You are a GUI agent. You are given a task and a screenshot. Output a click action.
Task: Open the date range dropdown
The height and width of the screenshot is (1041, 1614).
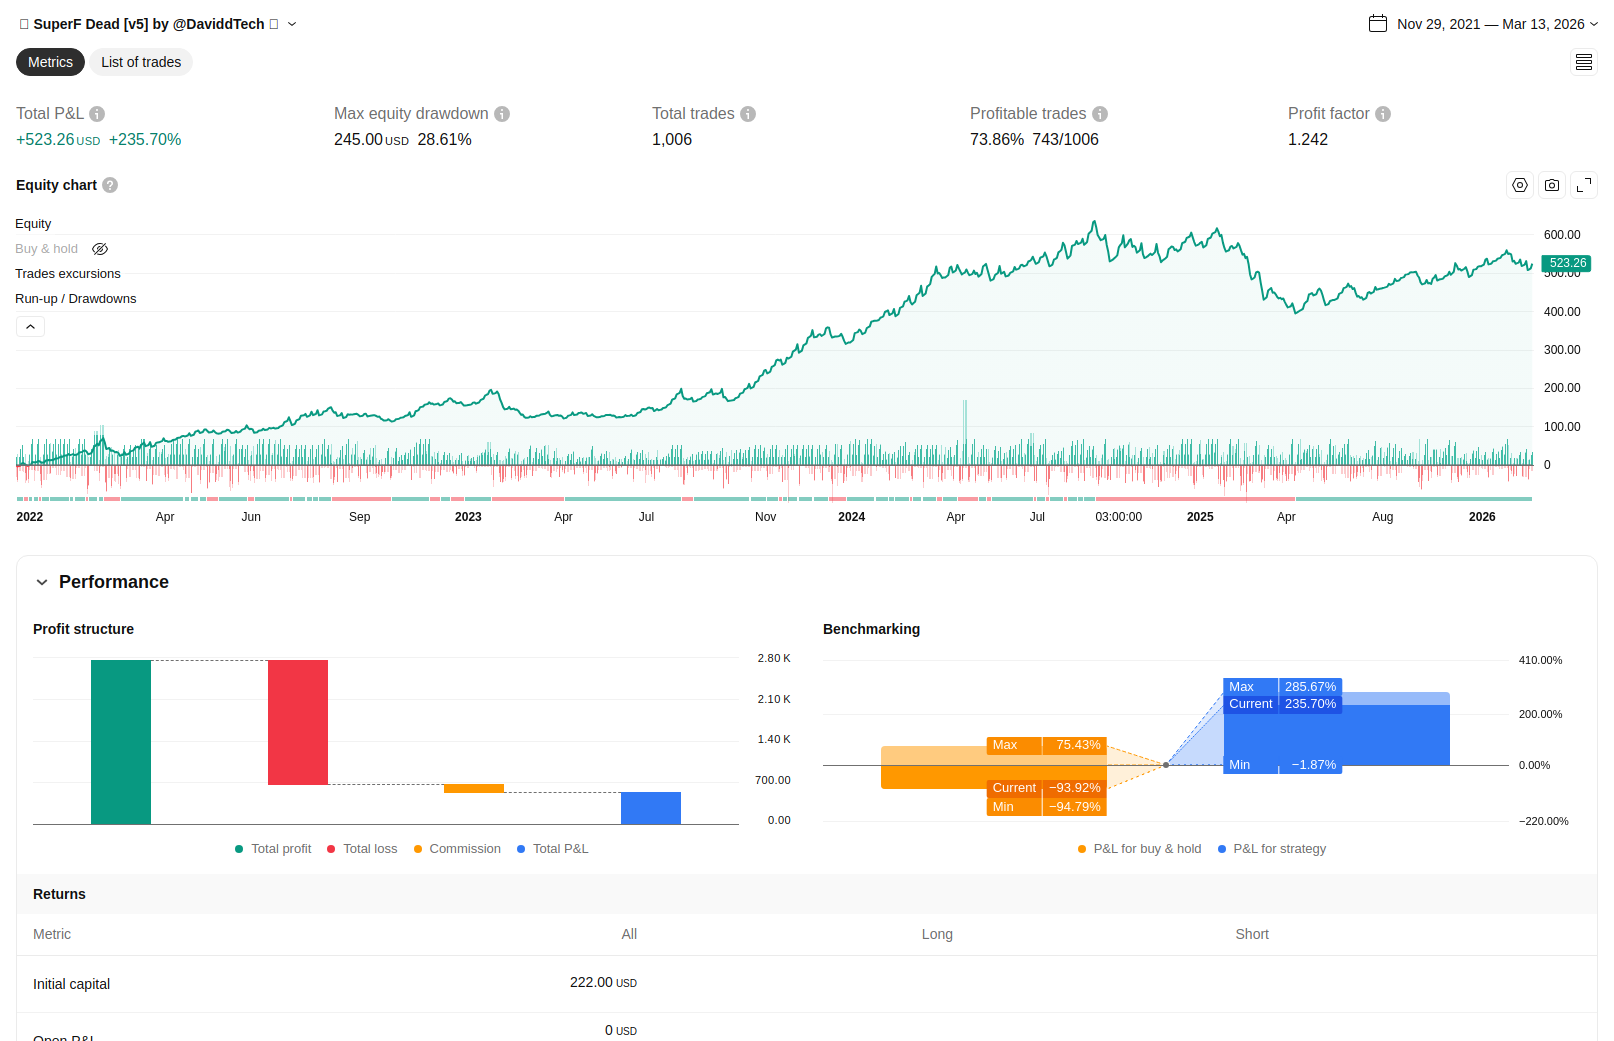point(1593,24)
